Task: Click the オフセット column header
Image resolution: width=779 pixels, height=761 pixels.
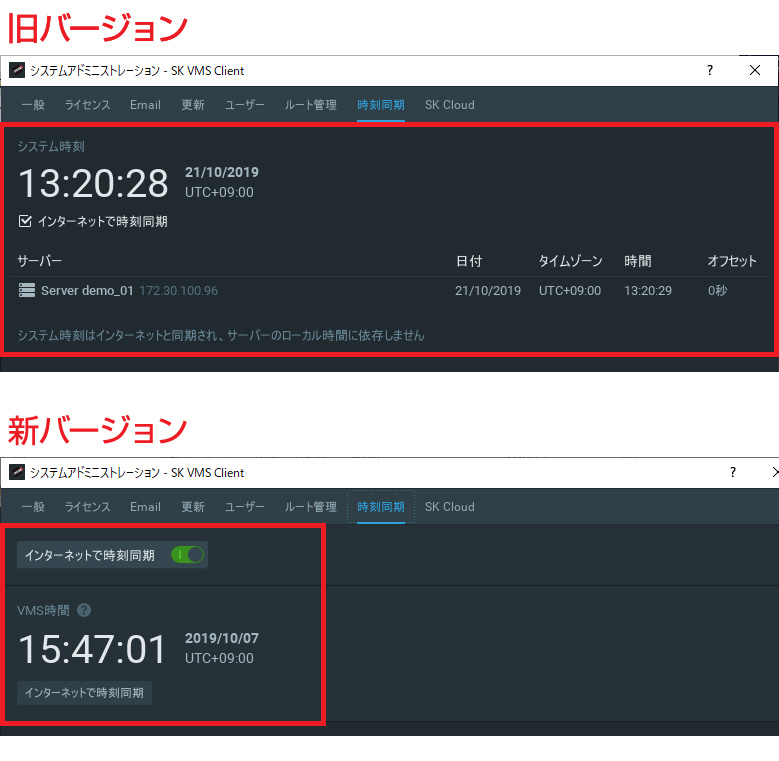Action: click(732, 260)
